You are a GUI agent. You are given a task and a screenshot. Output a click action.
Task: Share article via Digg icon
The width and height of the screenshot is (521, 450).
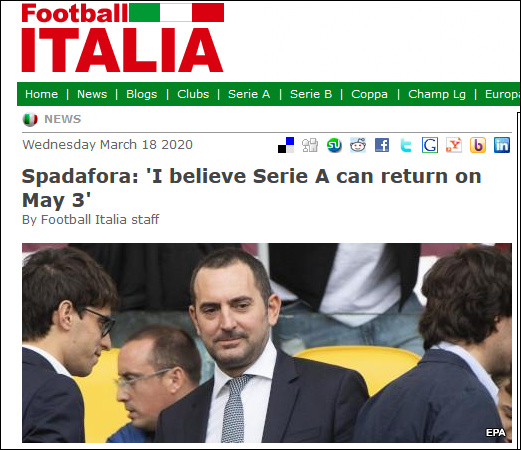pos(310,145)
